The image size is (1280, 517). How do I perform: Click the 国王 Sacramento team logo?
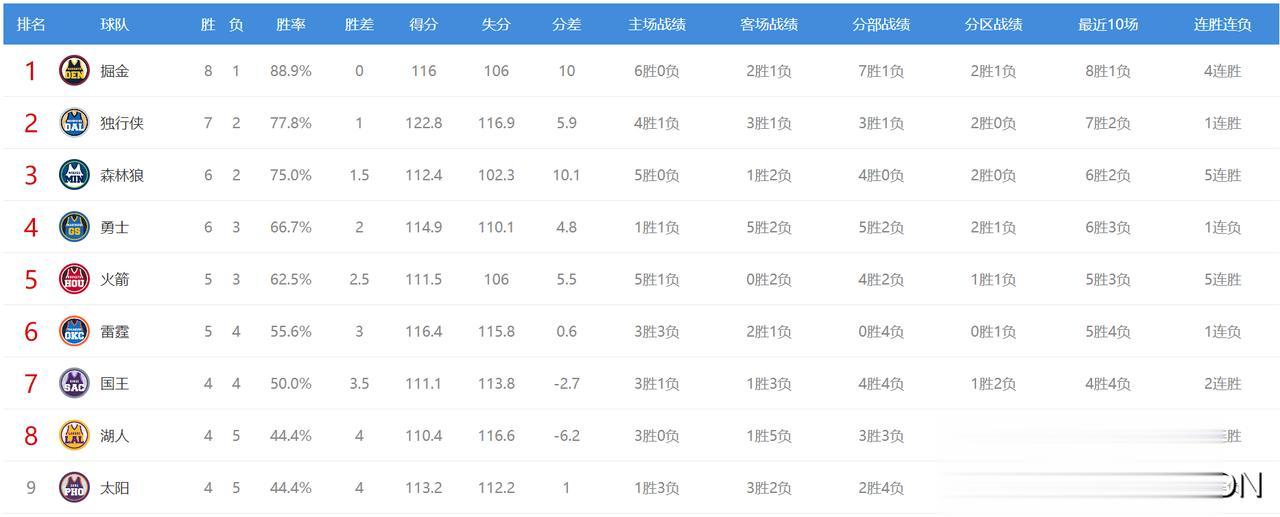(74, 382)
